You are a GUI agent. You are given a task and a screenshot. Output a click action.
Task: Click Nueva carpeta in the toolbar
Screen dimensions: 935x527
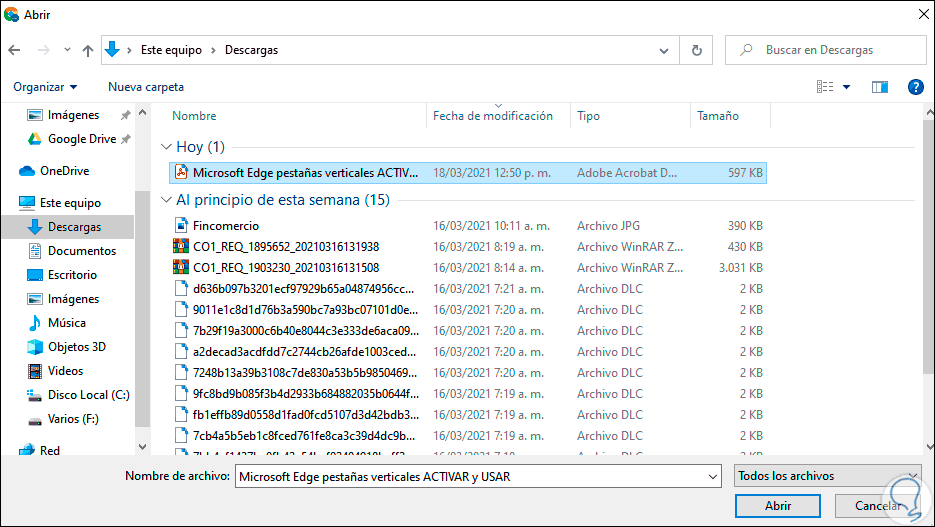(x=146, y=87)
